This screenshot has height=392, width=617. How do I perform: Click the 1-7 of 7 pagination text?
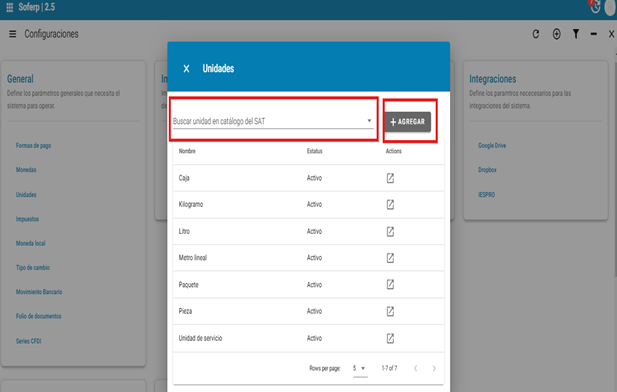(389, 368)
